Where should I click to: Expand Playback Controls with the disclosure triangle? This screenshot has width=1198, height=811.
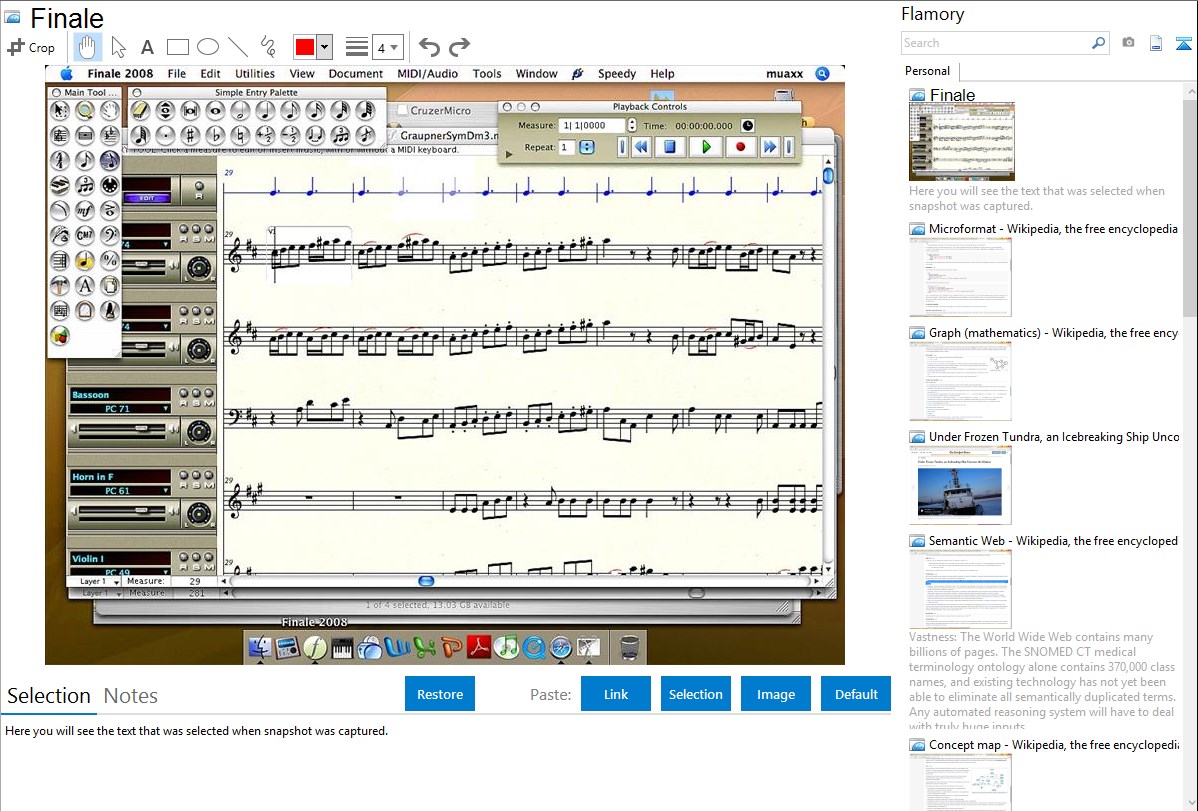coord(510,154)
